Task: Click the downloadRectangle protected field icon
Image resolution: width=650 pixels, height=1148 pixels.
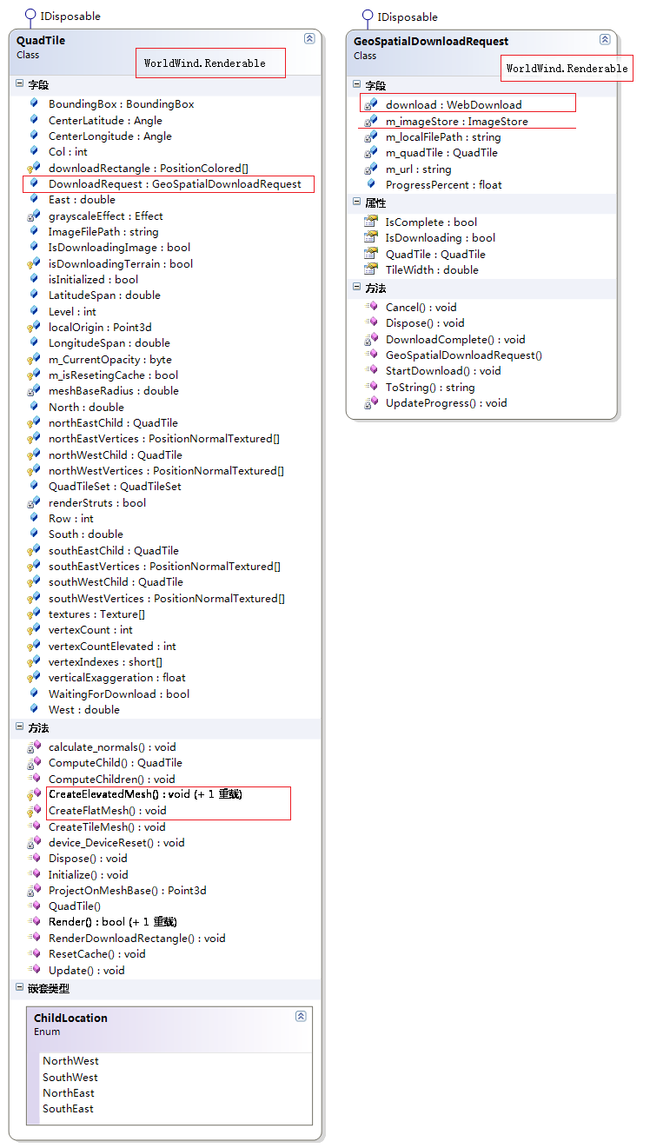Action: click(x=34, y=168)
